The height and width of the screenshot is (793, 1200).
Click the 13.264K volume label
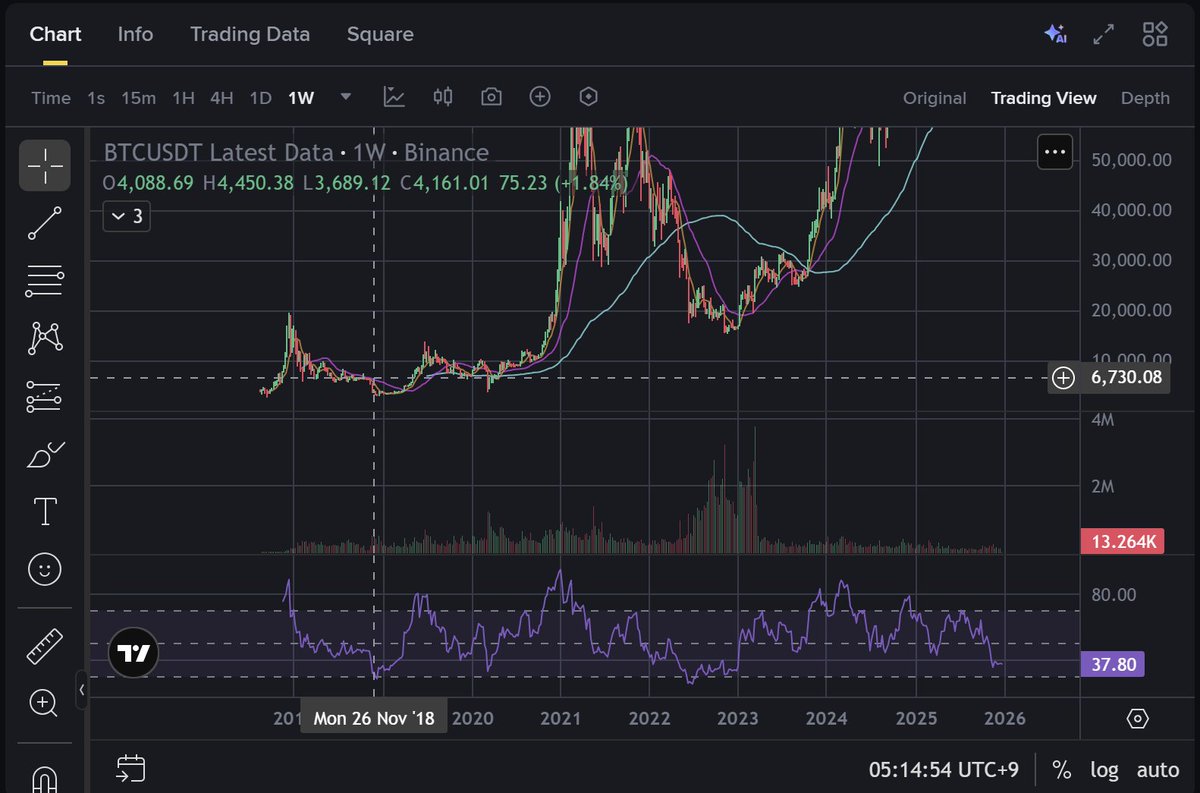tap(1123, 542)
